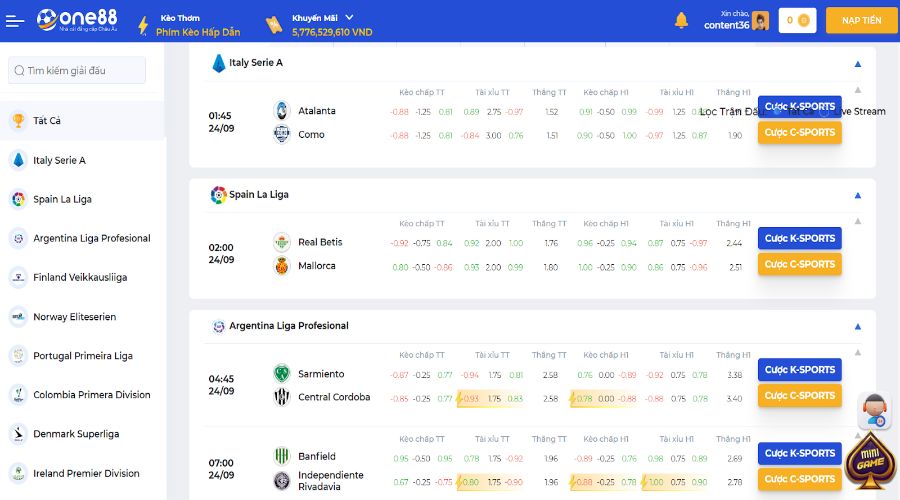This screenshot has width=900, height=500.
Task: Click the Italy Serie A sidebar icon
Action: tap(18, 160)
